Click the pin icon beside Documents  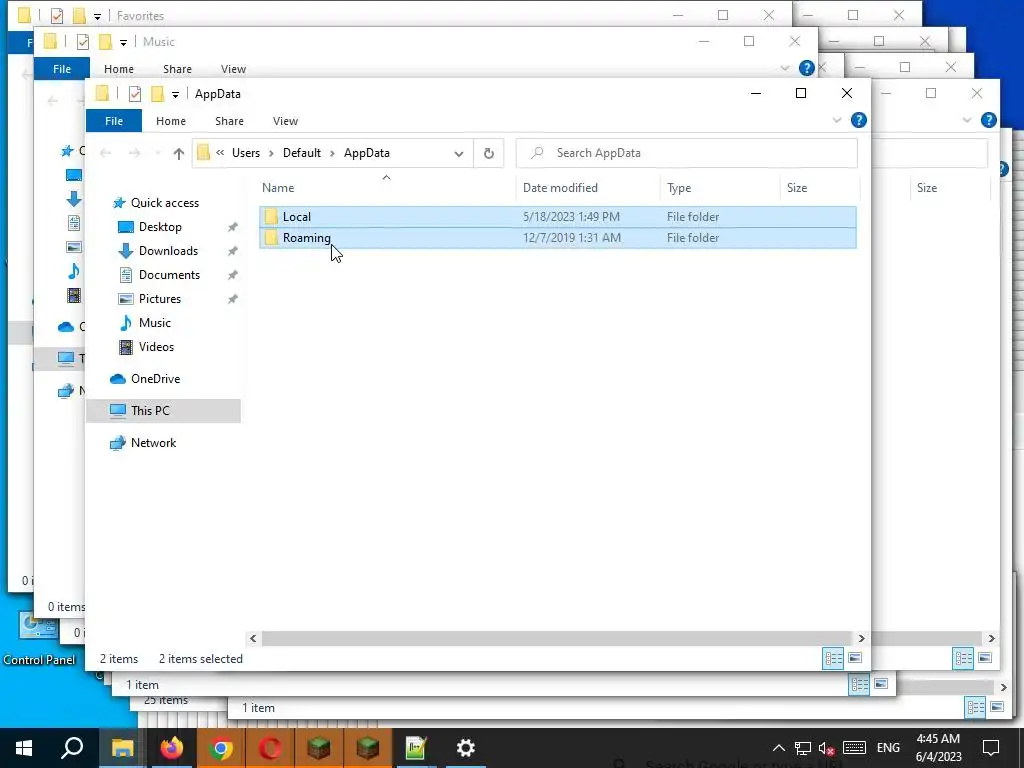tap(232, 275)
